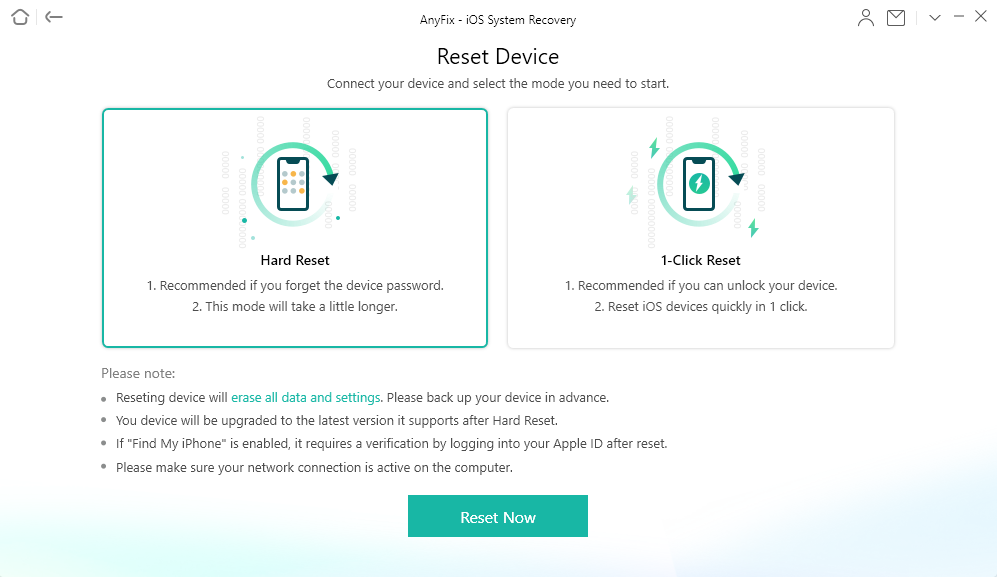Go to the home screen icon
Viewport: 997px width, 577px height.
tap(20, 17)
